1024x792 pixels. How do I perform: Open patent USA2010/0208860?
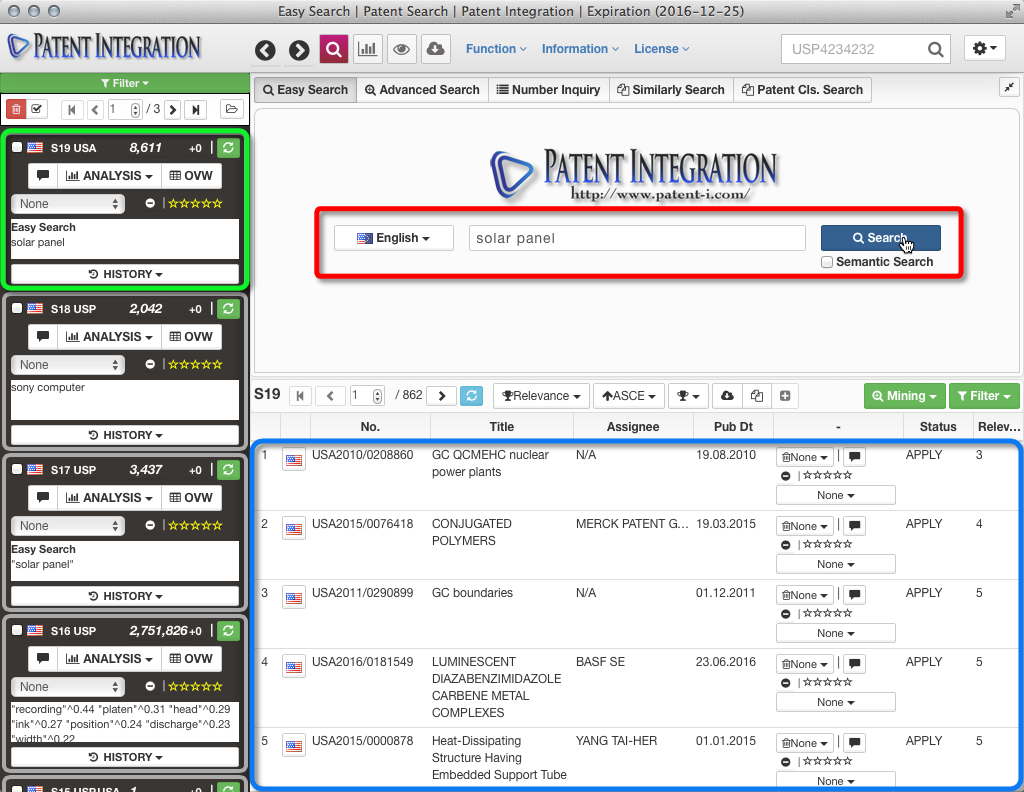point(362,455)
